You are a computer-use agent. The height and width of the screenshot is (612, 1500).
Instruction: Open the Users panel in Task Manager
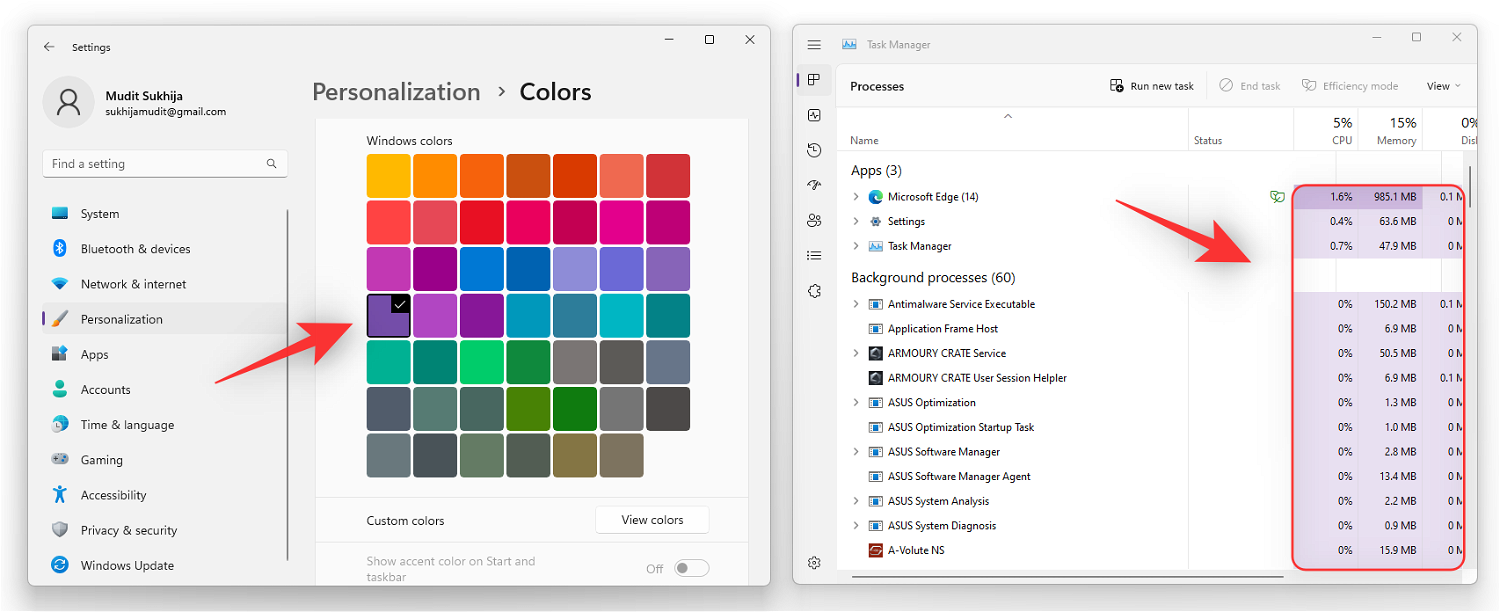(813, 219)
